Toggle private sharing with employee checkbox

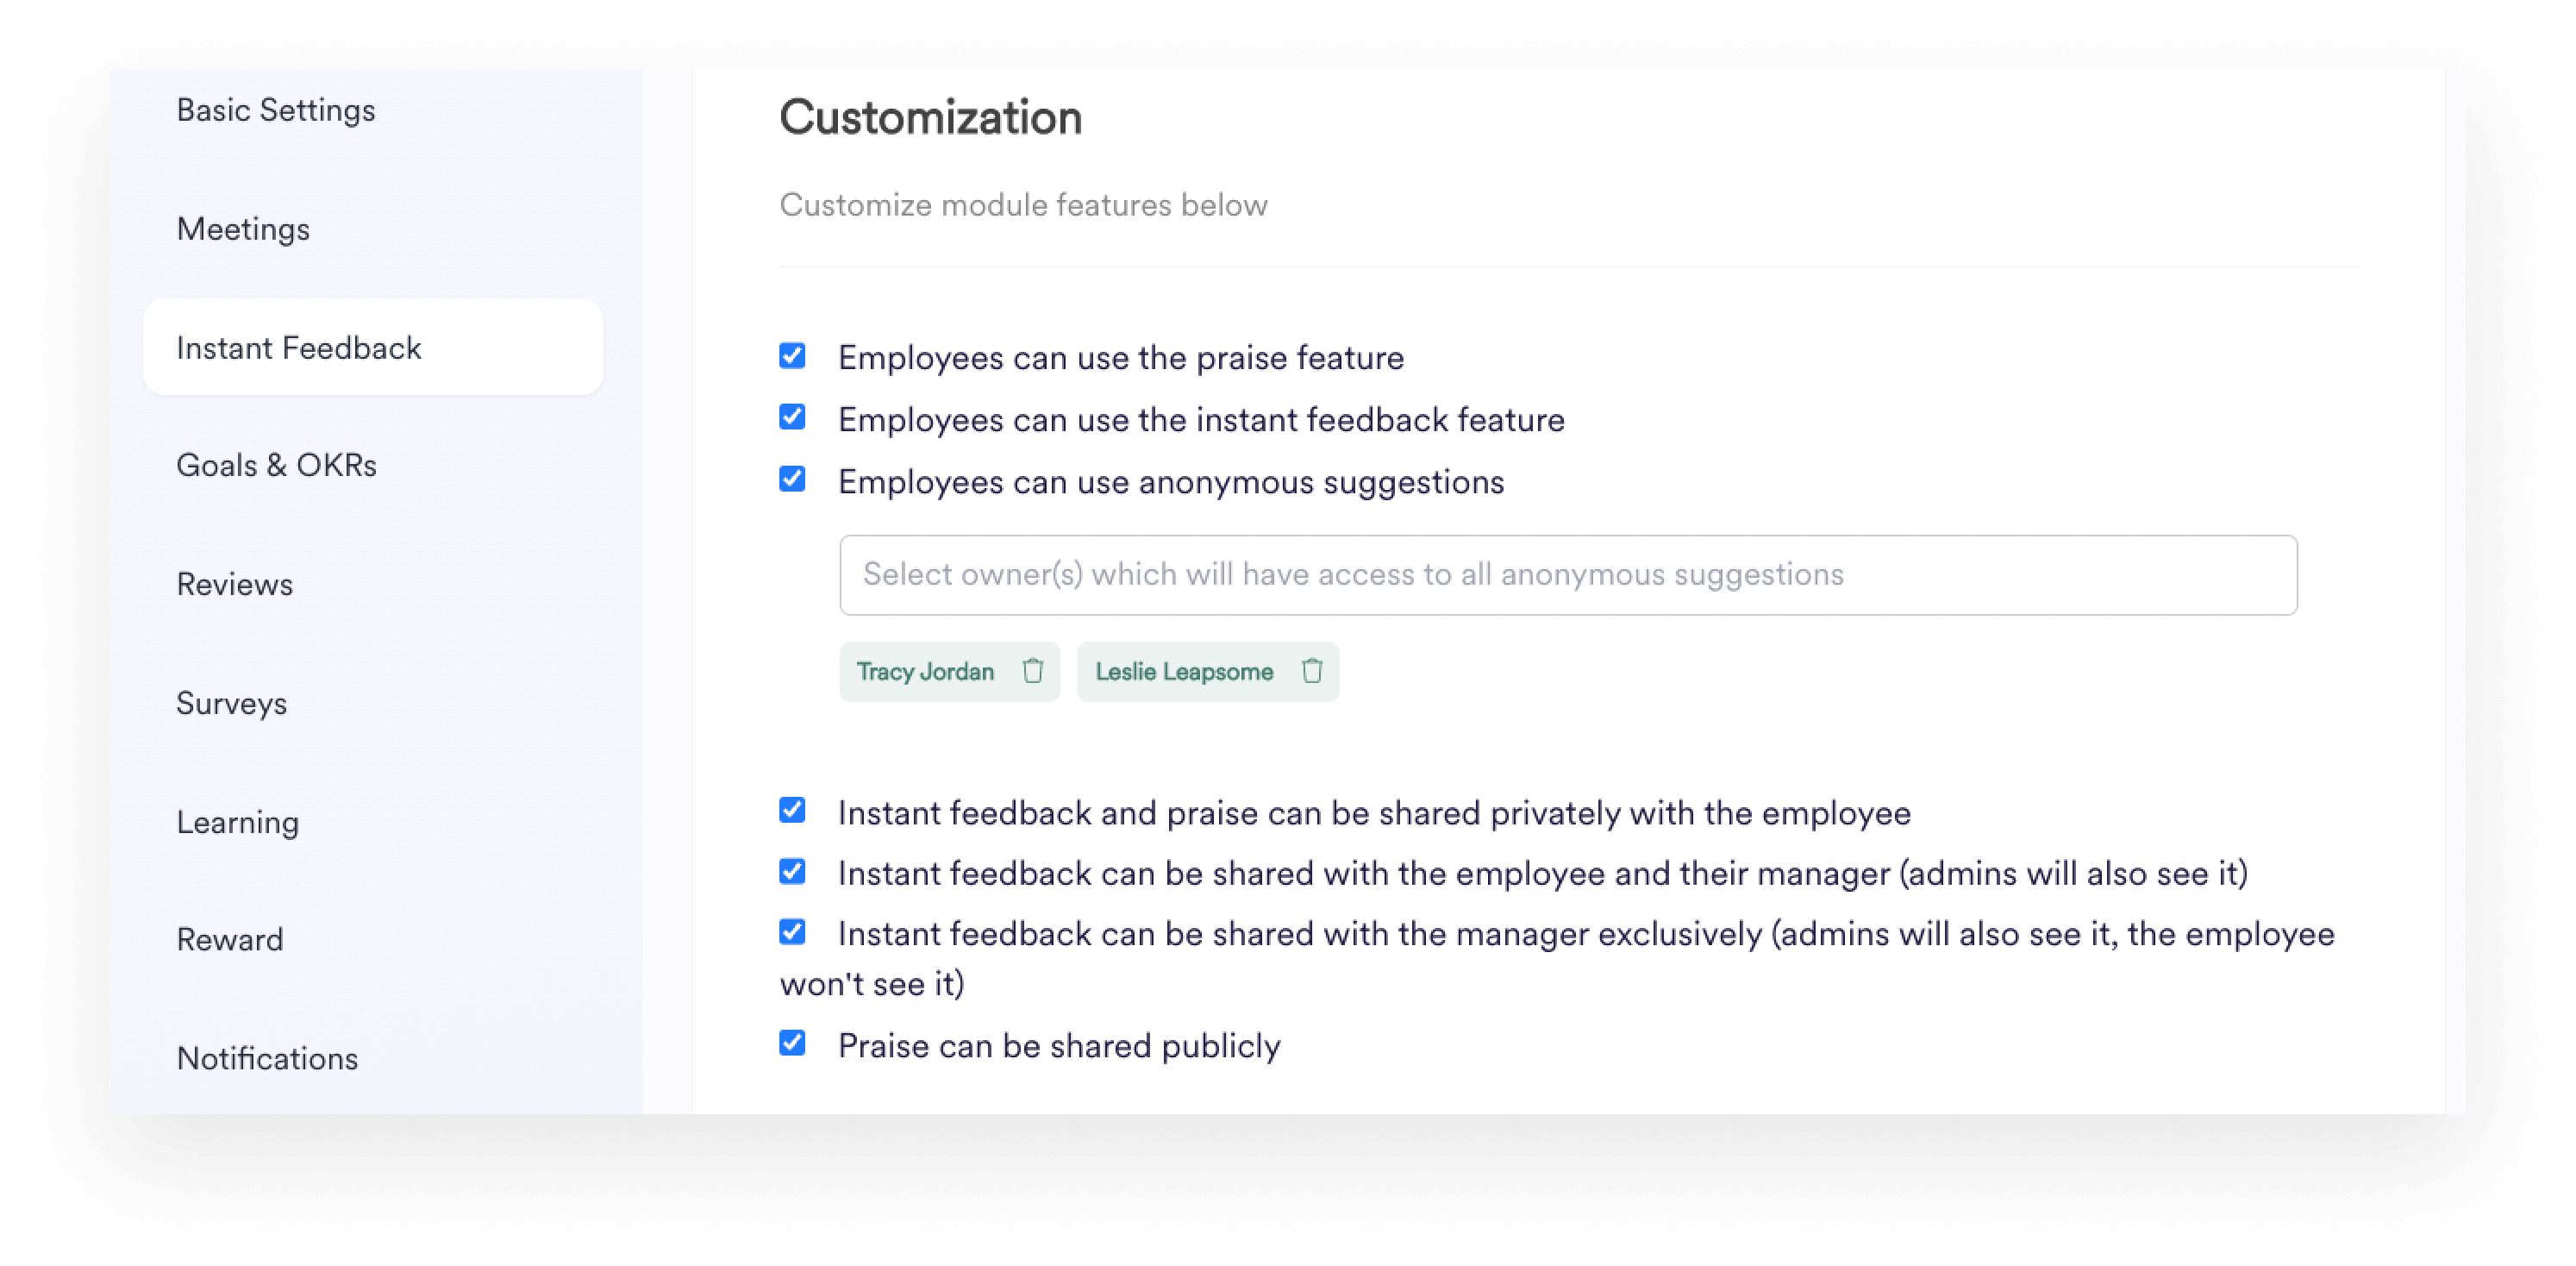pos(792,810)
